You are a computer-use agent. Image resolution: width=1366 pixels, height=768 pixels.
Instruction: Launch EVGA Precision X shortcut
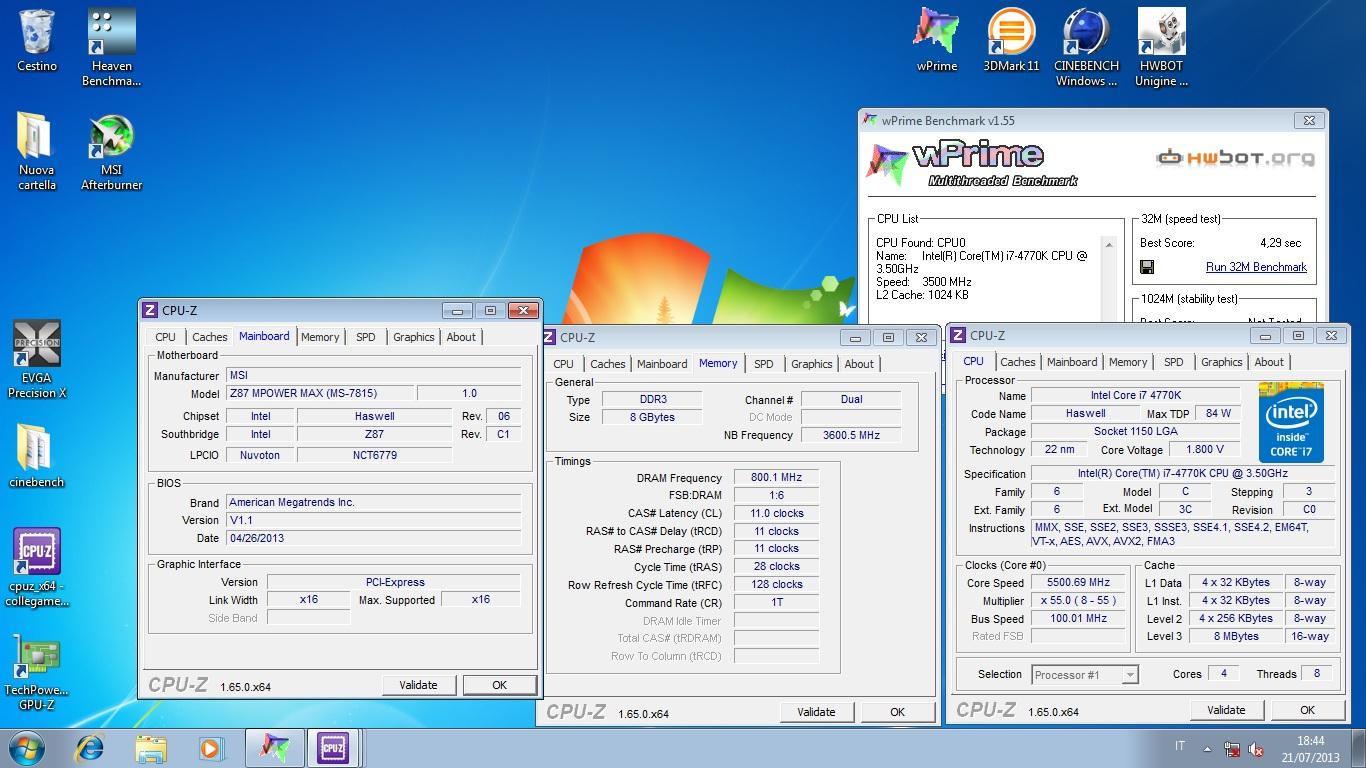coord(37,358)
